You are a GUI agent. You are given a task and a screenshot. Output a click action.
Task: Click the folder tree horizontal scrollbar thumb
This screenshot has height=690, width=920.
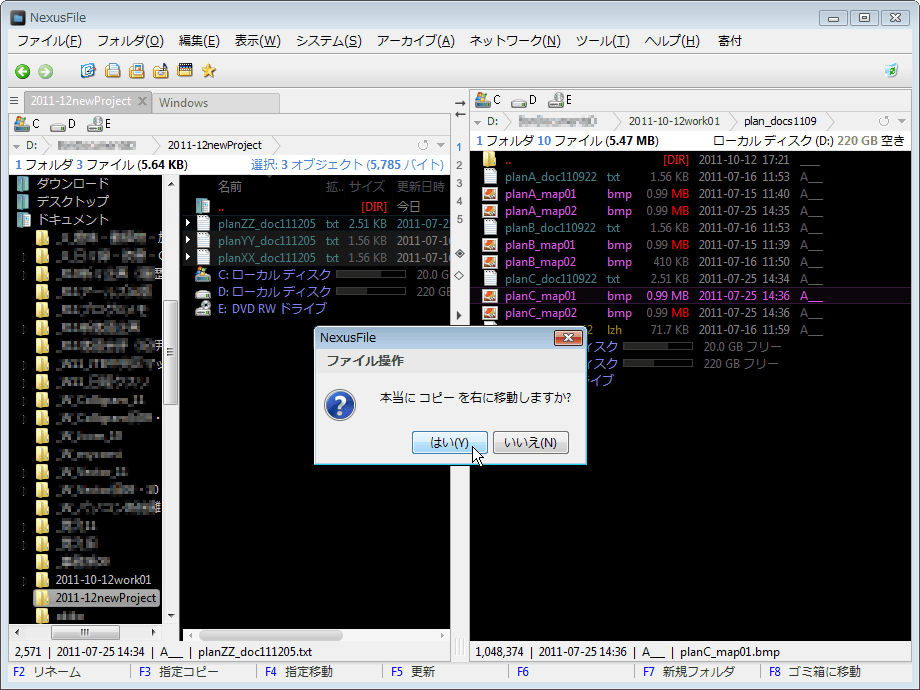[85, 632]
